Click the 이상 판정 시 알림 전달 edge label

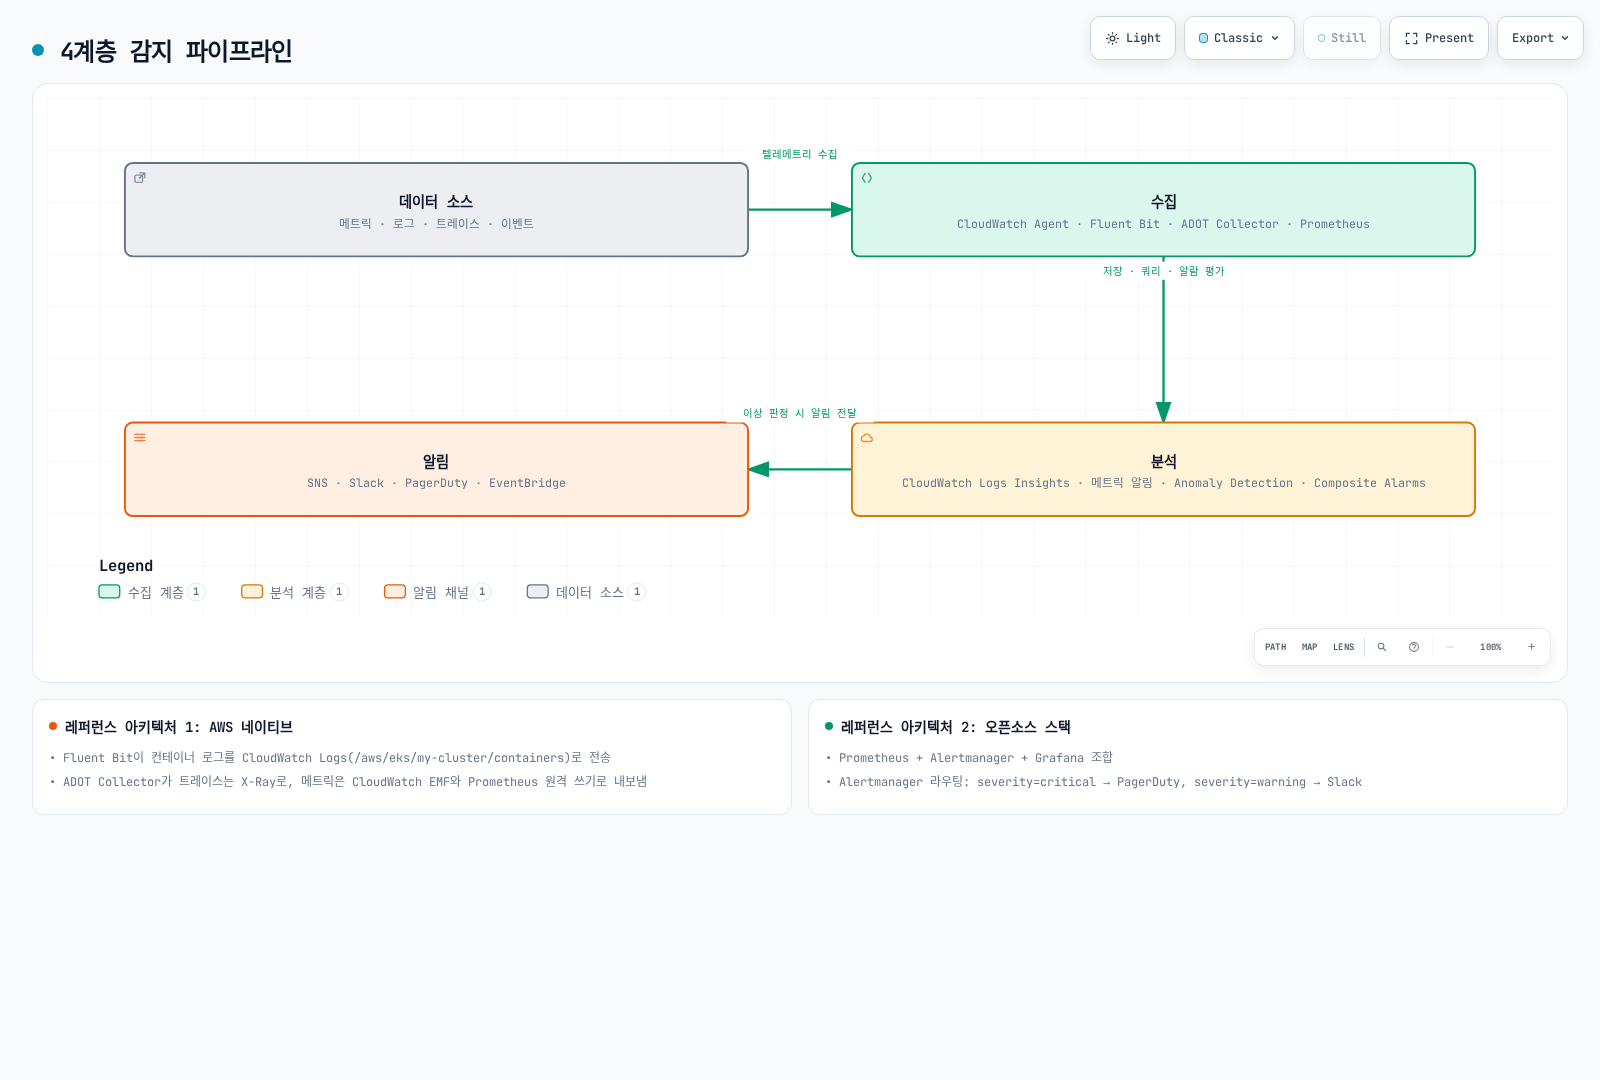tap(800, 413)
